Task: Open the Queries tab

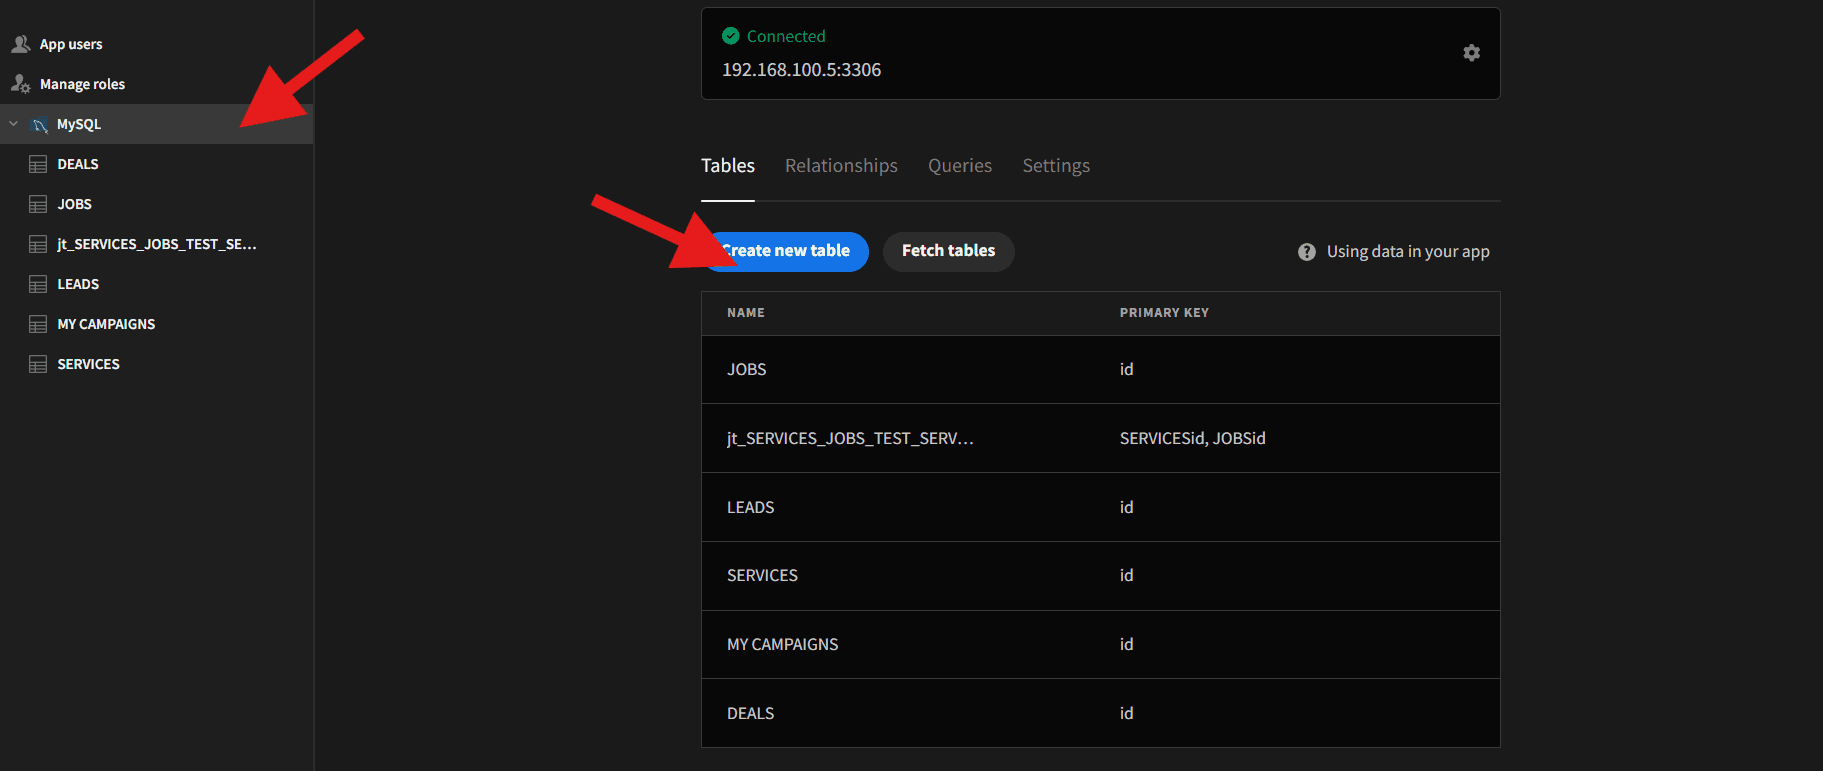Action: pos(960,166)
